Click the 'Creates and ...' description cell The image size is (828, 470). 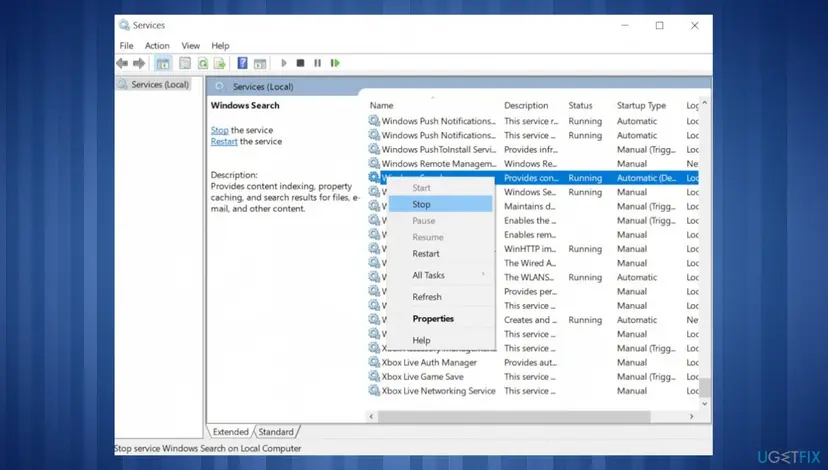click(x=530, y=320)
